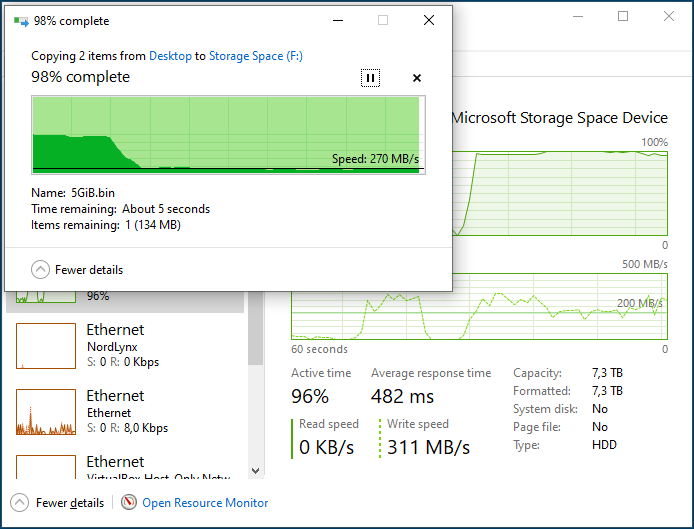This screenshot has height=529, width=694.
Task: Click the scroll down arrow in sidebar
Action: (255, 471)
